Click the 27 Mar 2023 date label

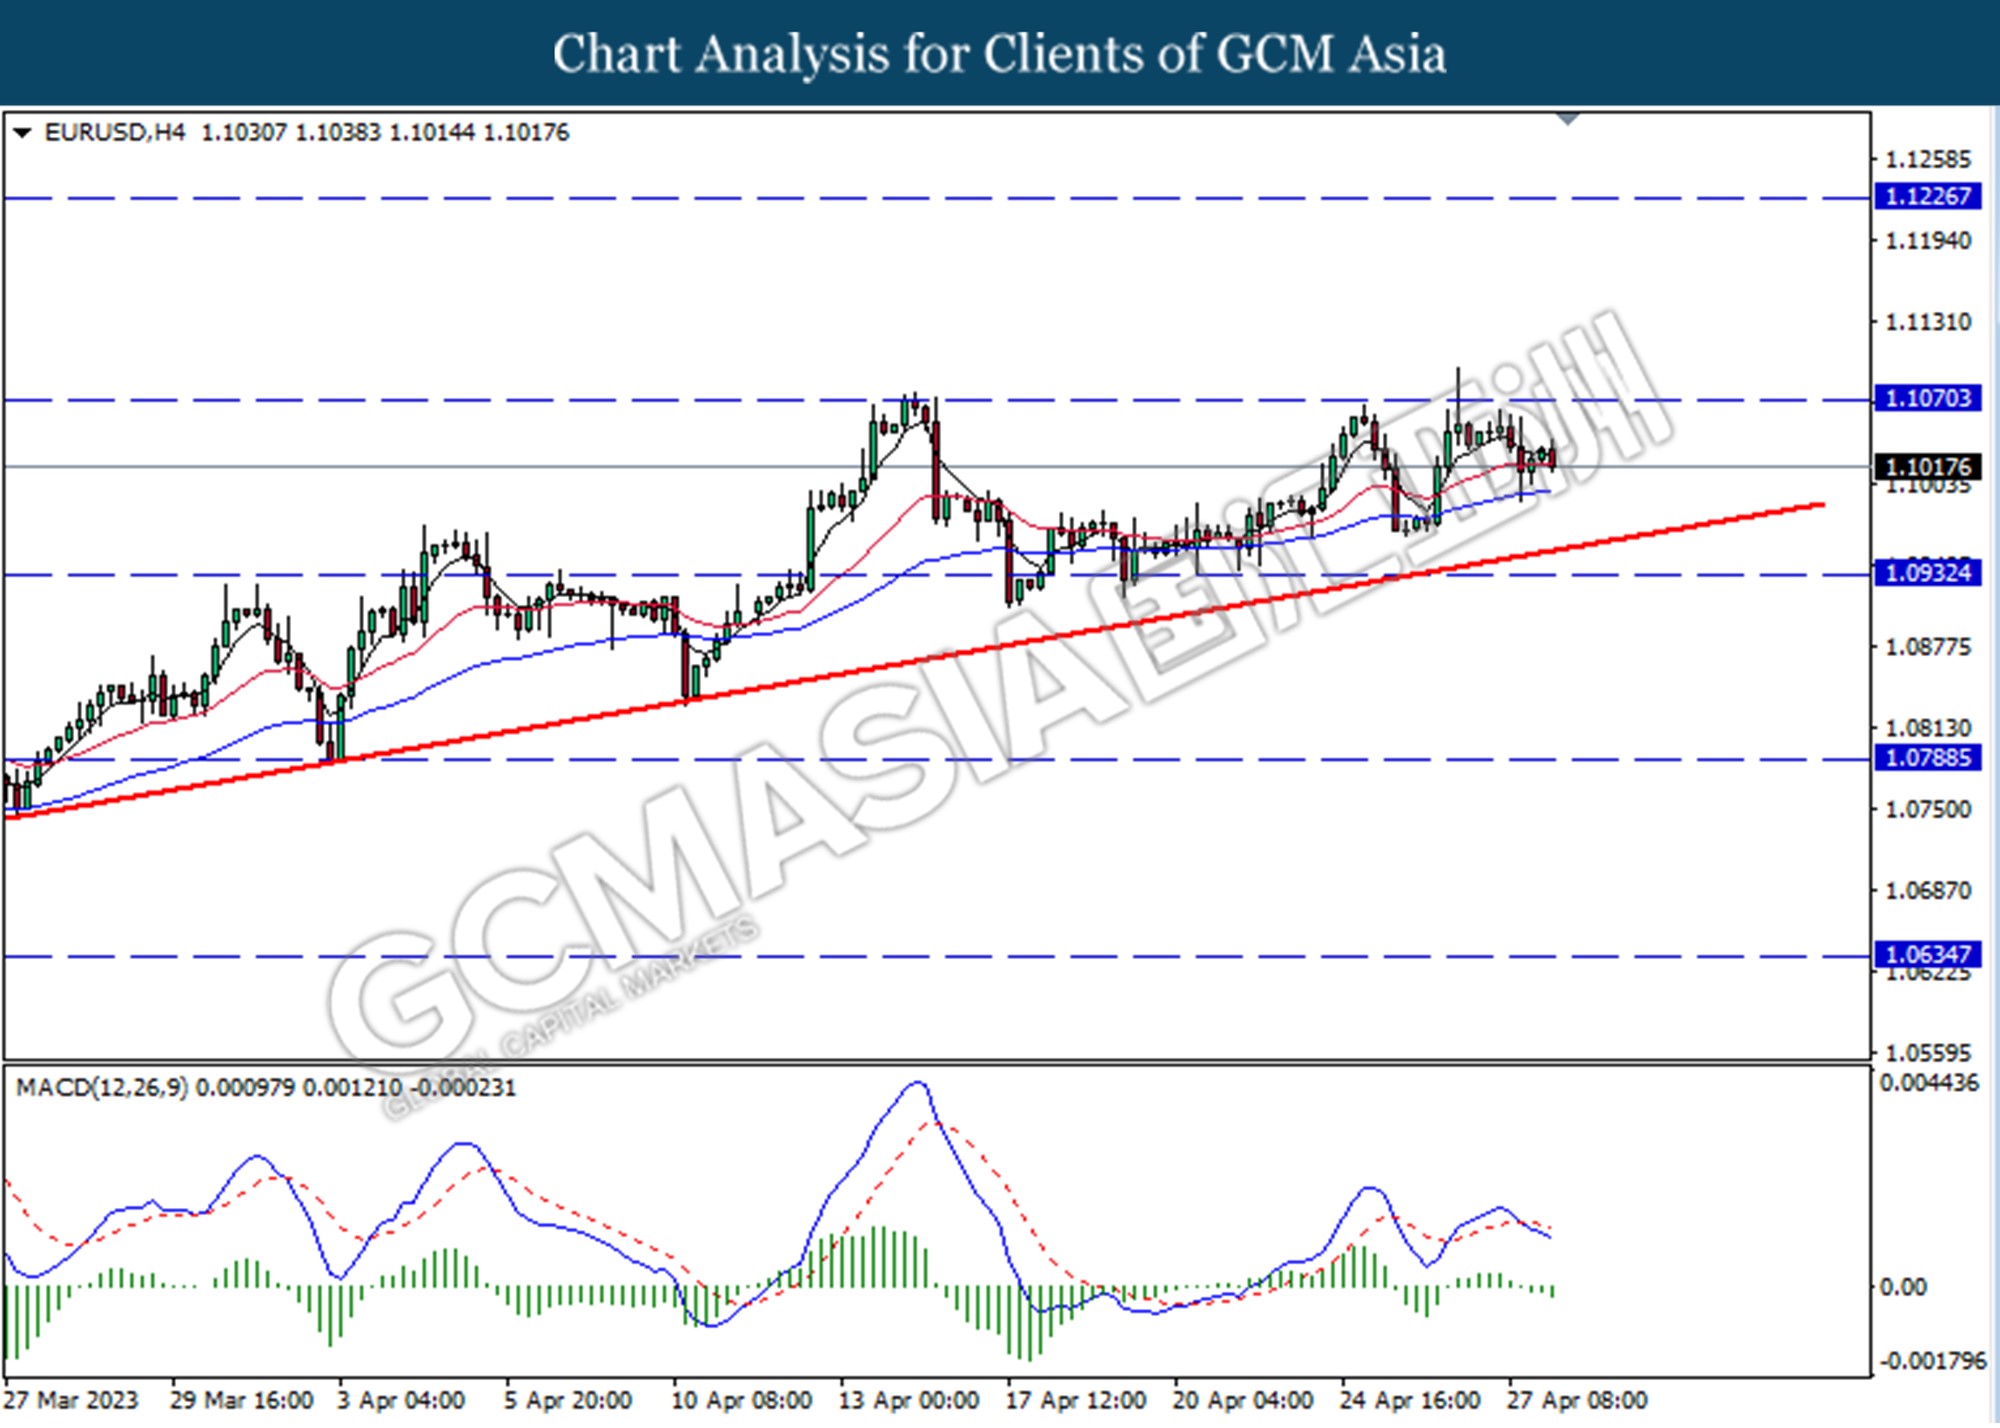pyautogui.click(x=71, y=1400)
